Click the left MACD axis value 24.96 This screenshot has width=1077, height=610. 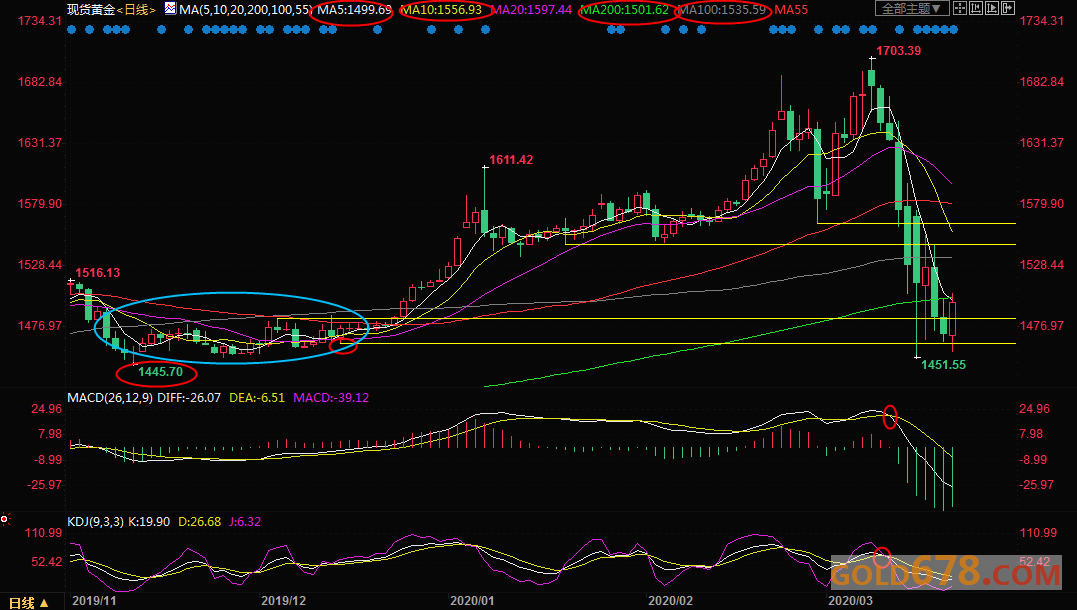pos(46,409)
